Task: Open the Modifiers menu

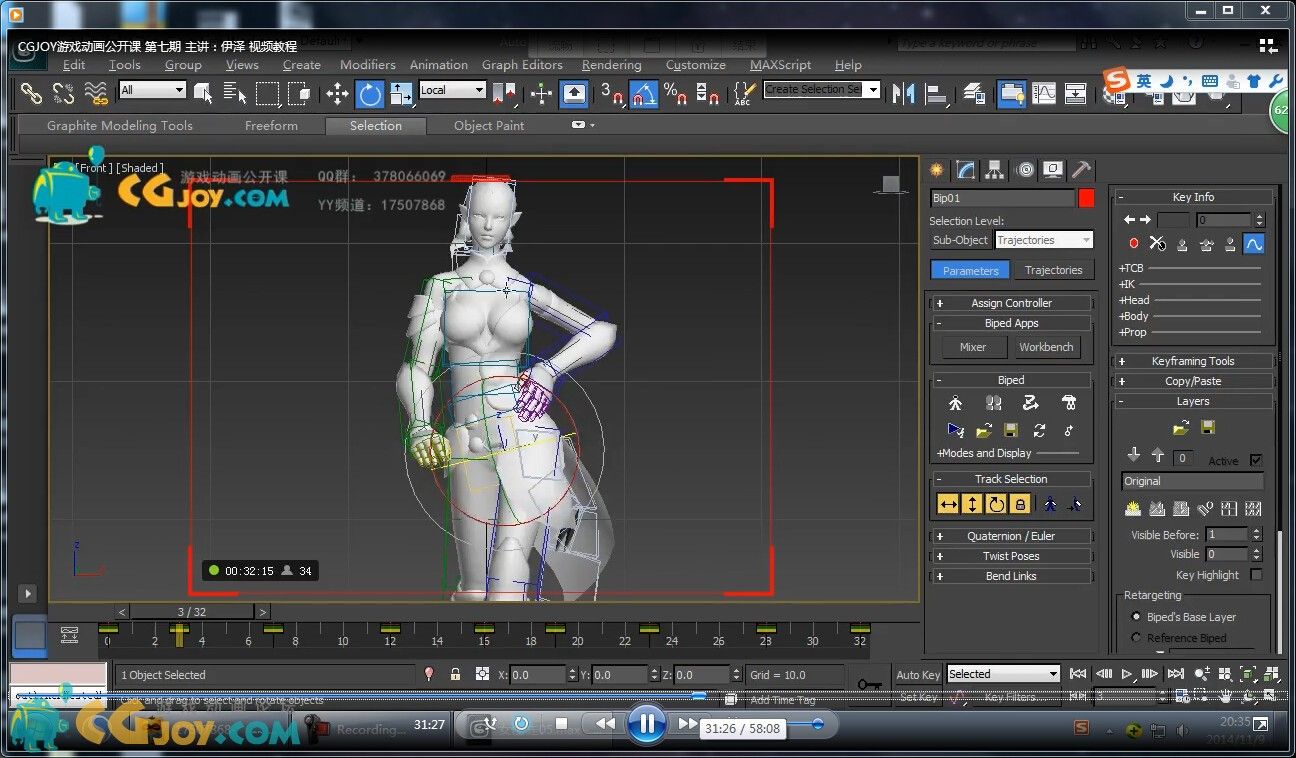Action: pos(368,65)
